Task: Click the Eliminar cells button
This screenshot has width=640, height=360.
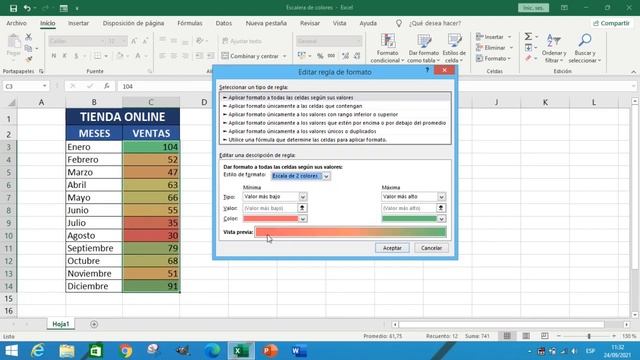Action: coord(494,48)
